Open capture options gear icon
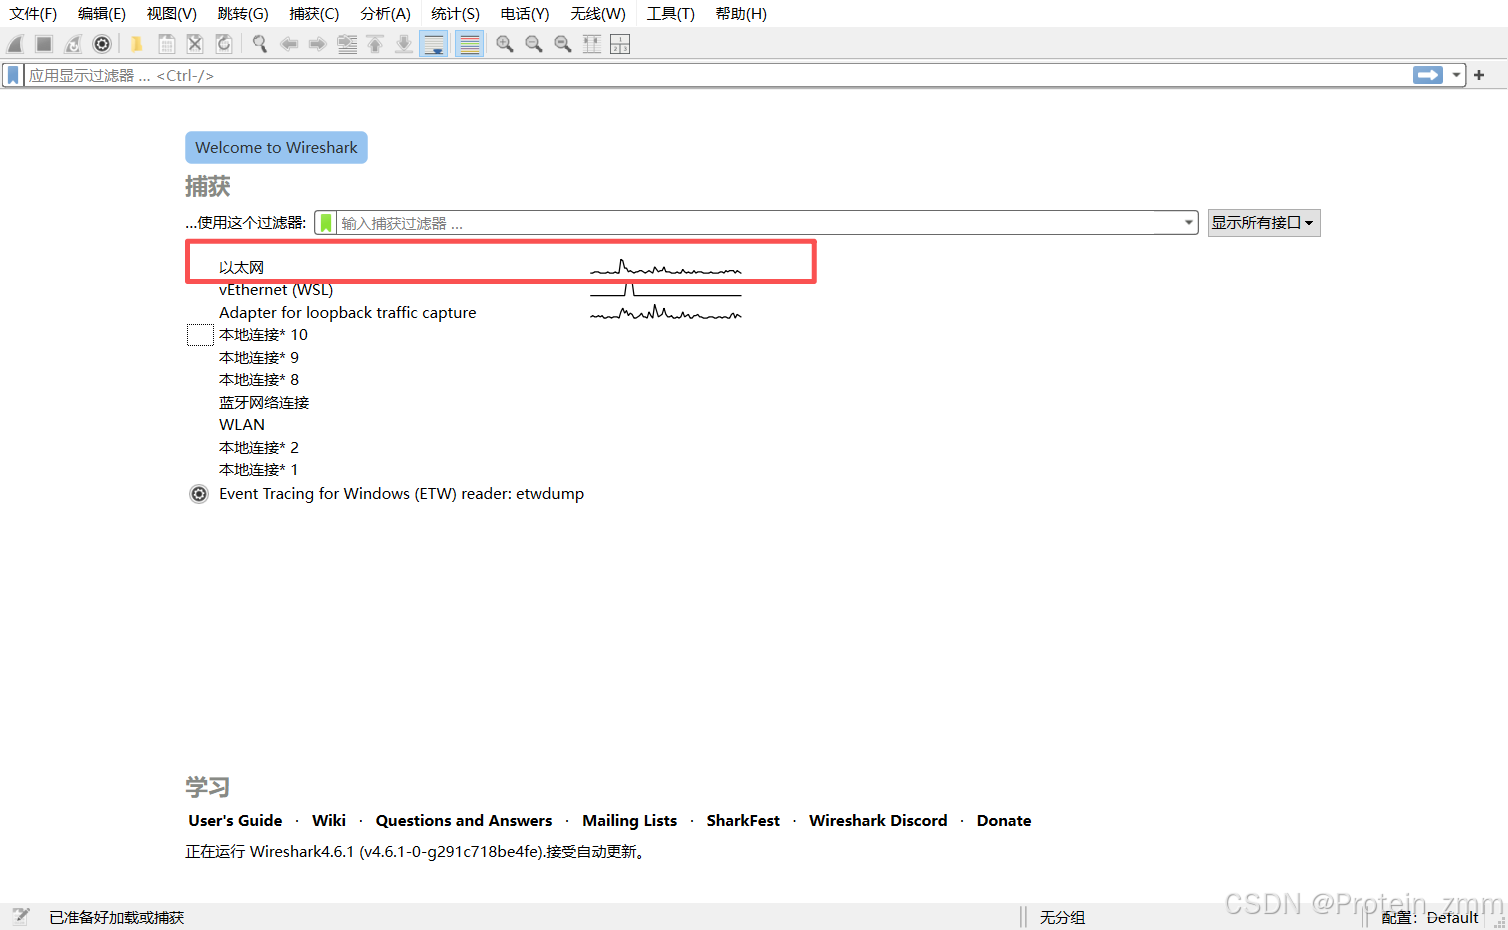 102,44
